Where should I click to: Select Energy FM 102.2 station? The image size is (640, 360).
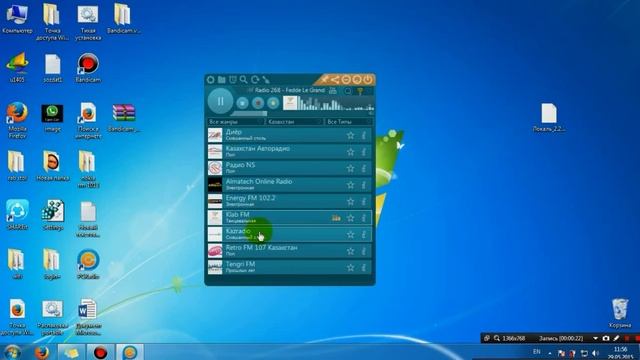coord(290,201)
